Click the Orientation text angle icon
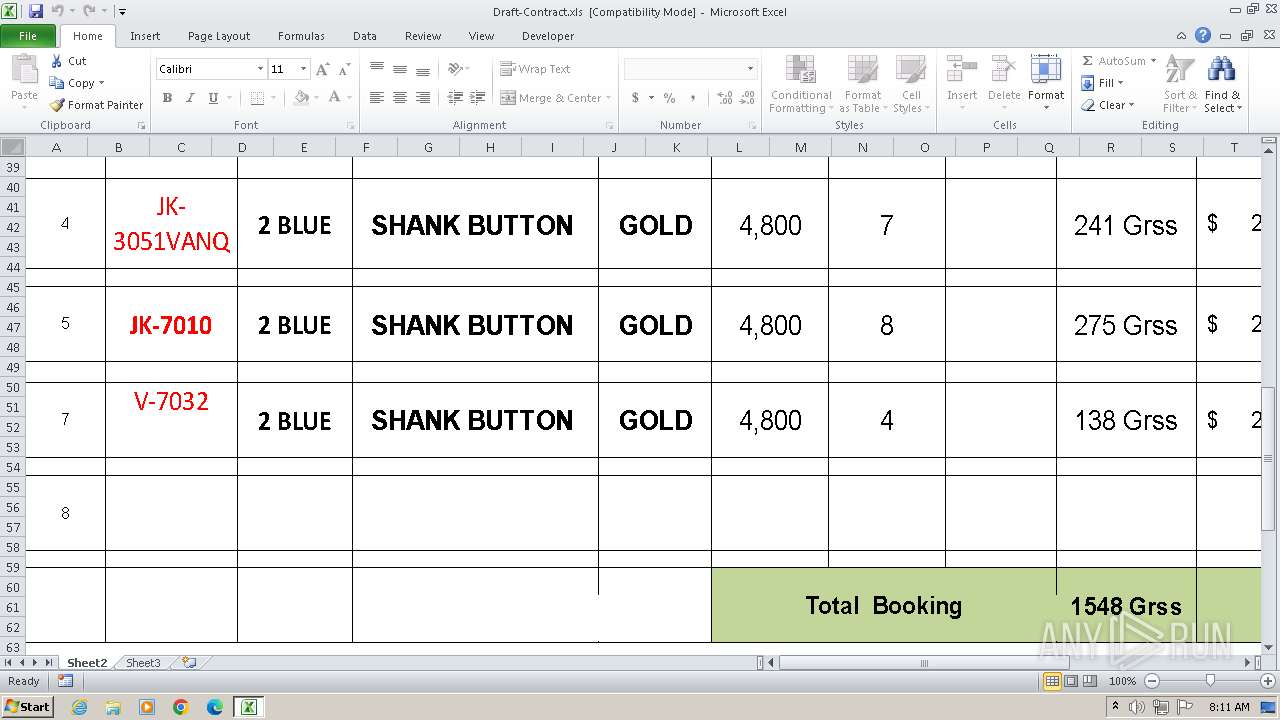Image resolution: width=1280 pixels, height=720 pixels. [455, 69]
